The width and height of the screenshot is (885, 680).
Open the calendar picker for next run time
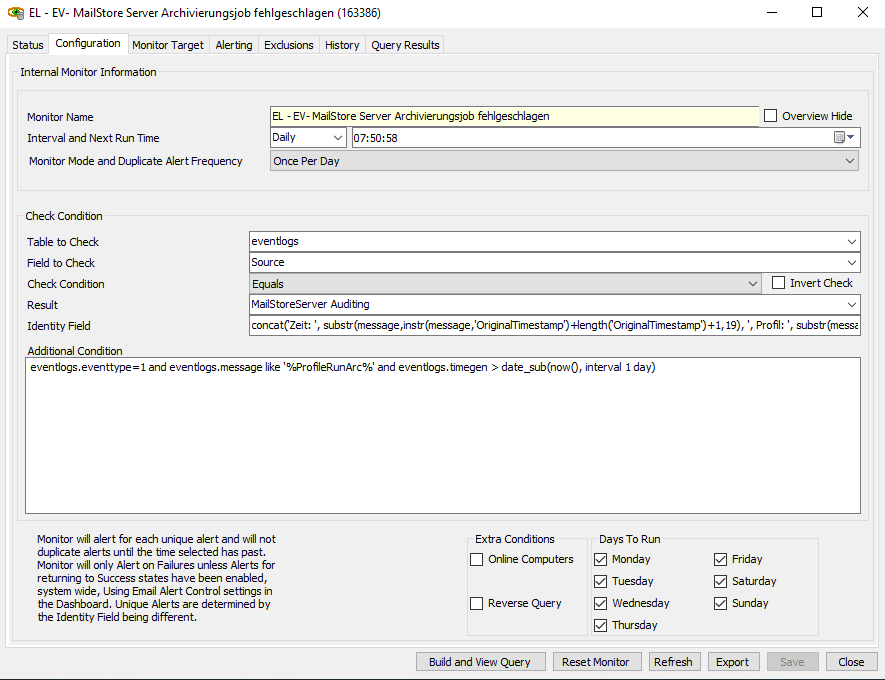click(x=845, y=138)
